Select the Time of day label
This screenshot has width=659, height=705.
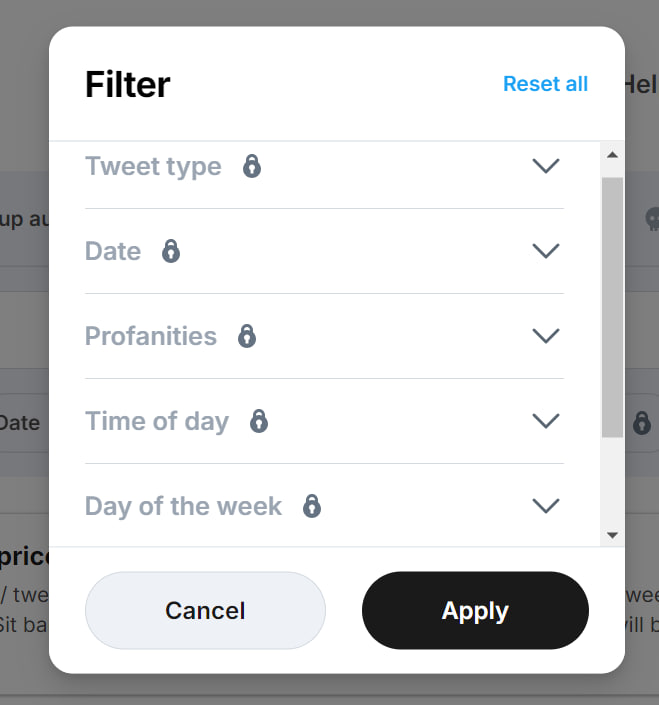pos(157,421)
